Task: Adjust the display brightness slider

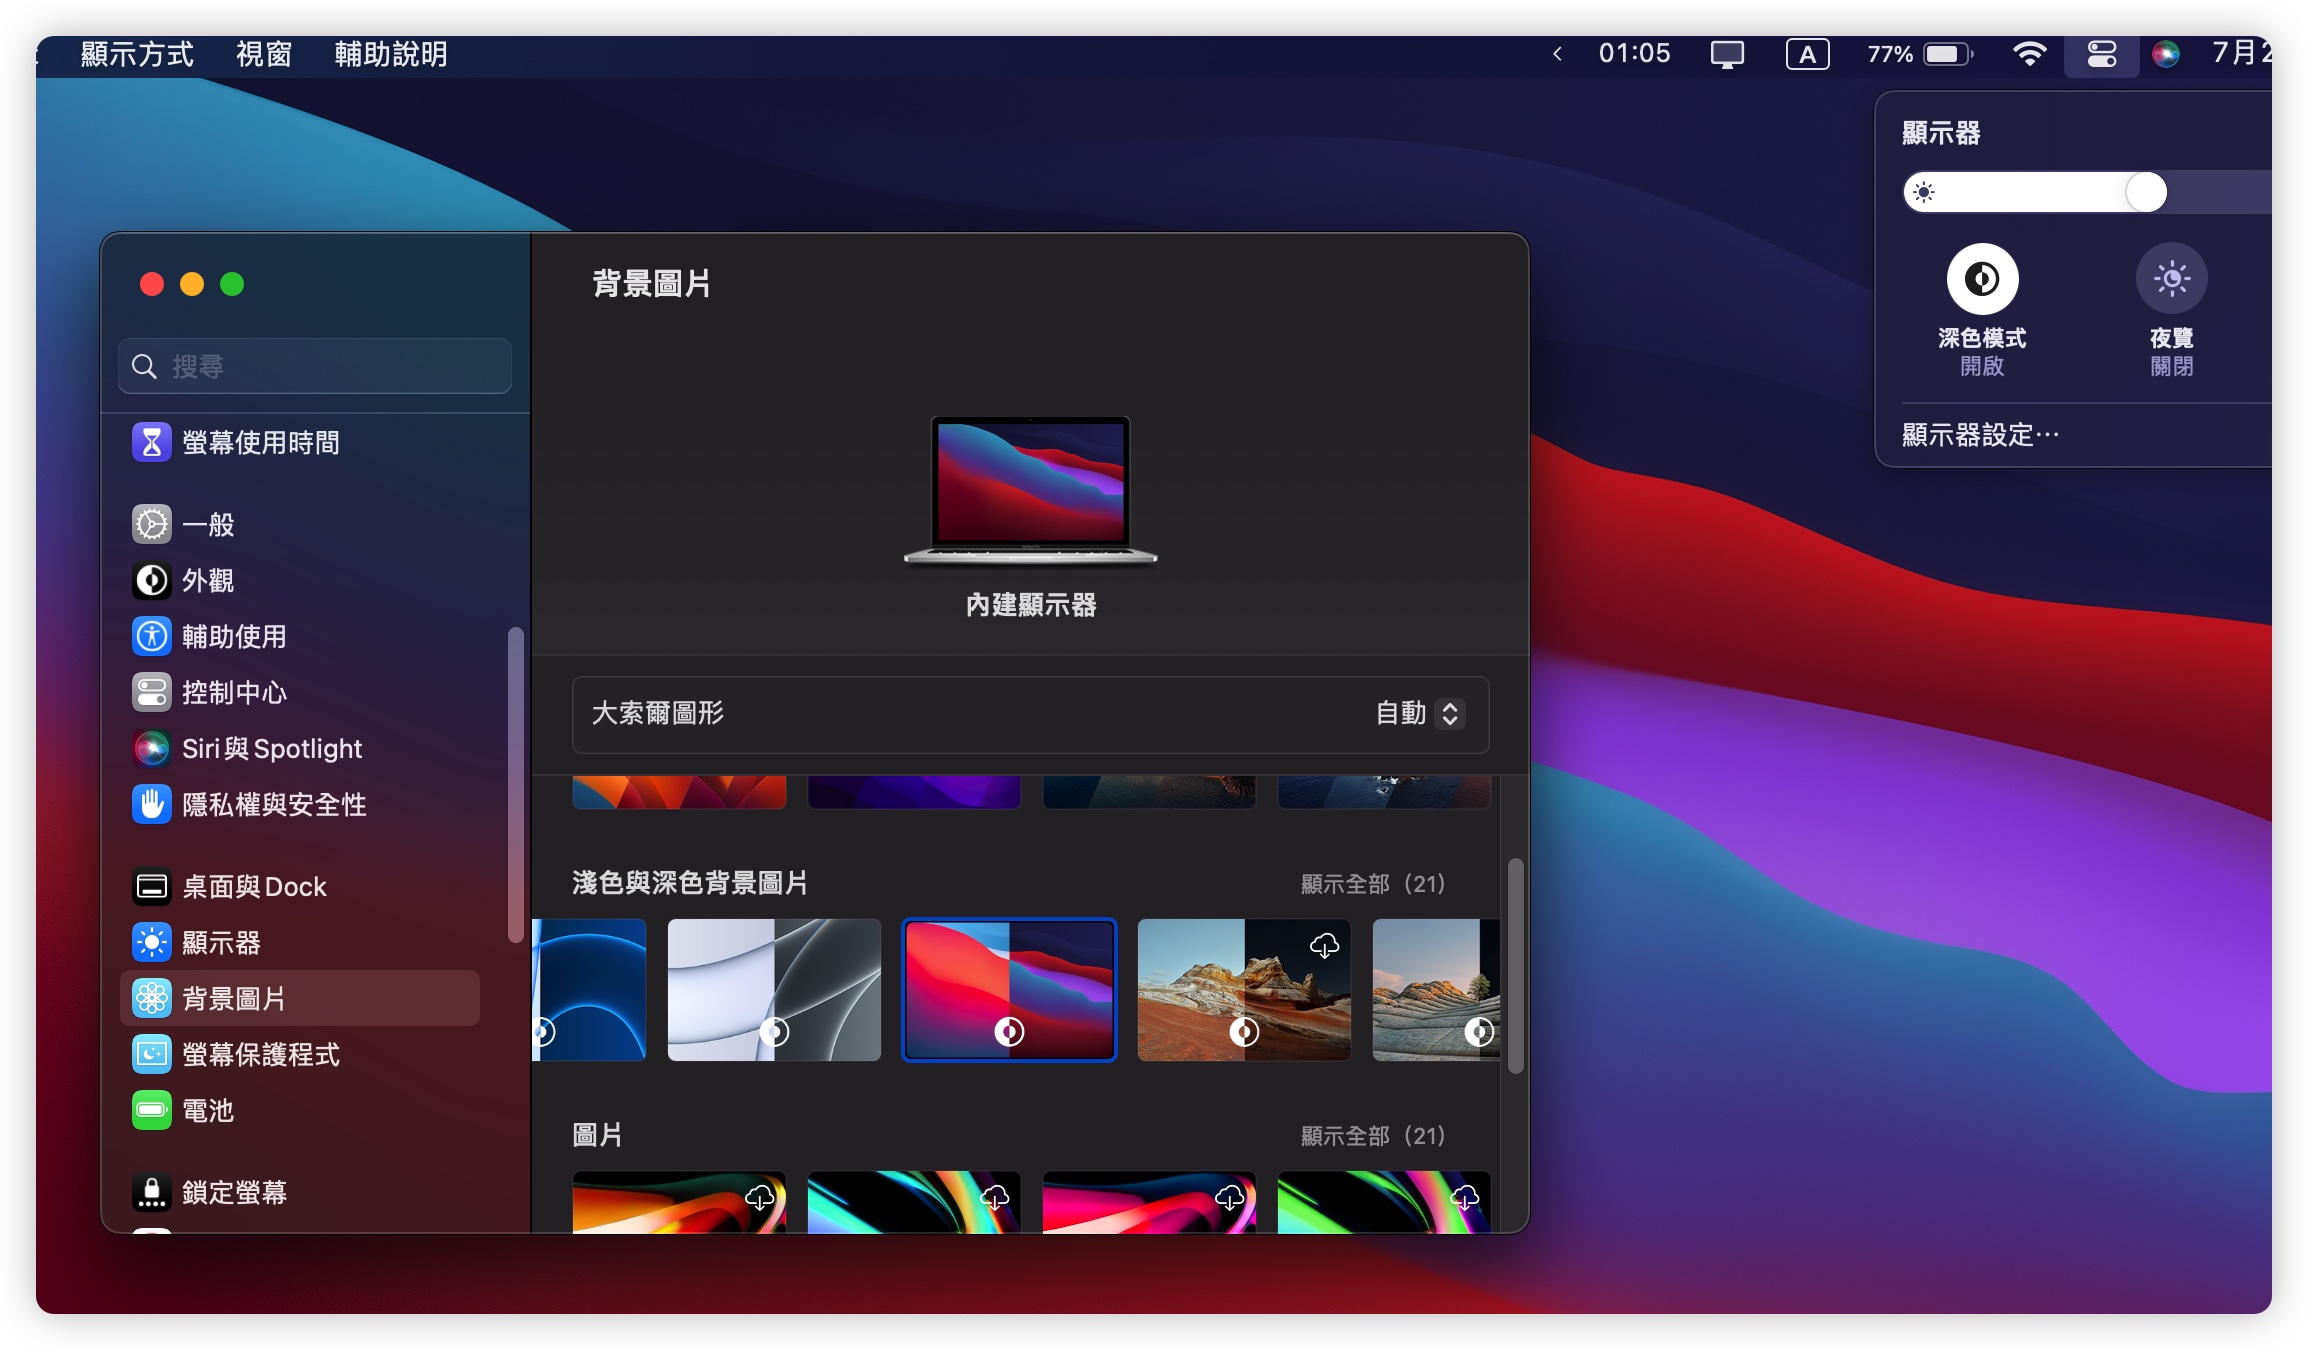Action: [2145, 192]
